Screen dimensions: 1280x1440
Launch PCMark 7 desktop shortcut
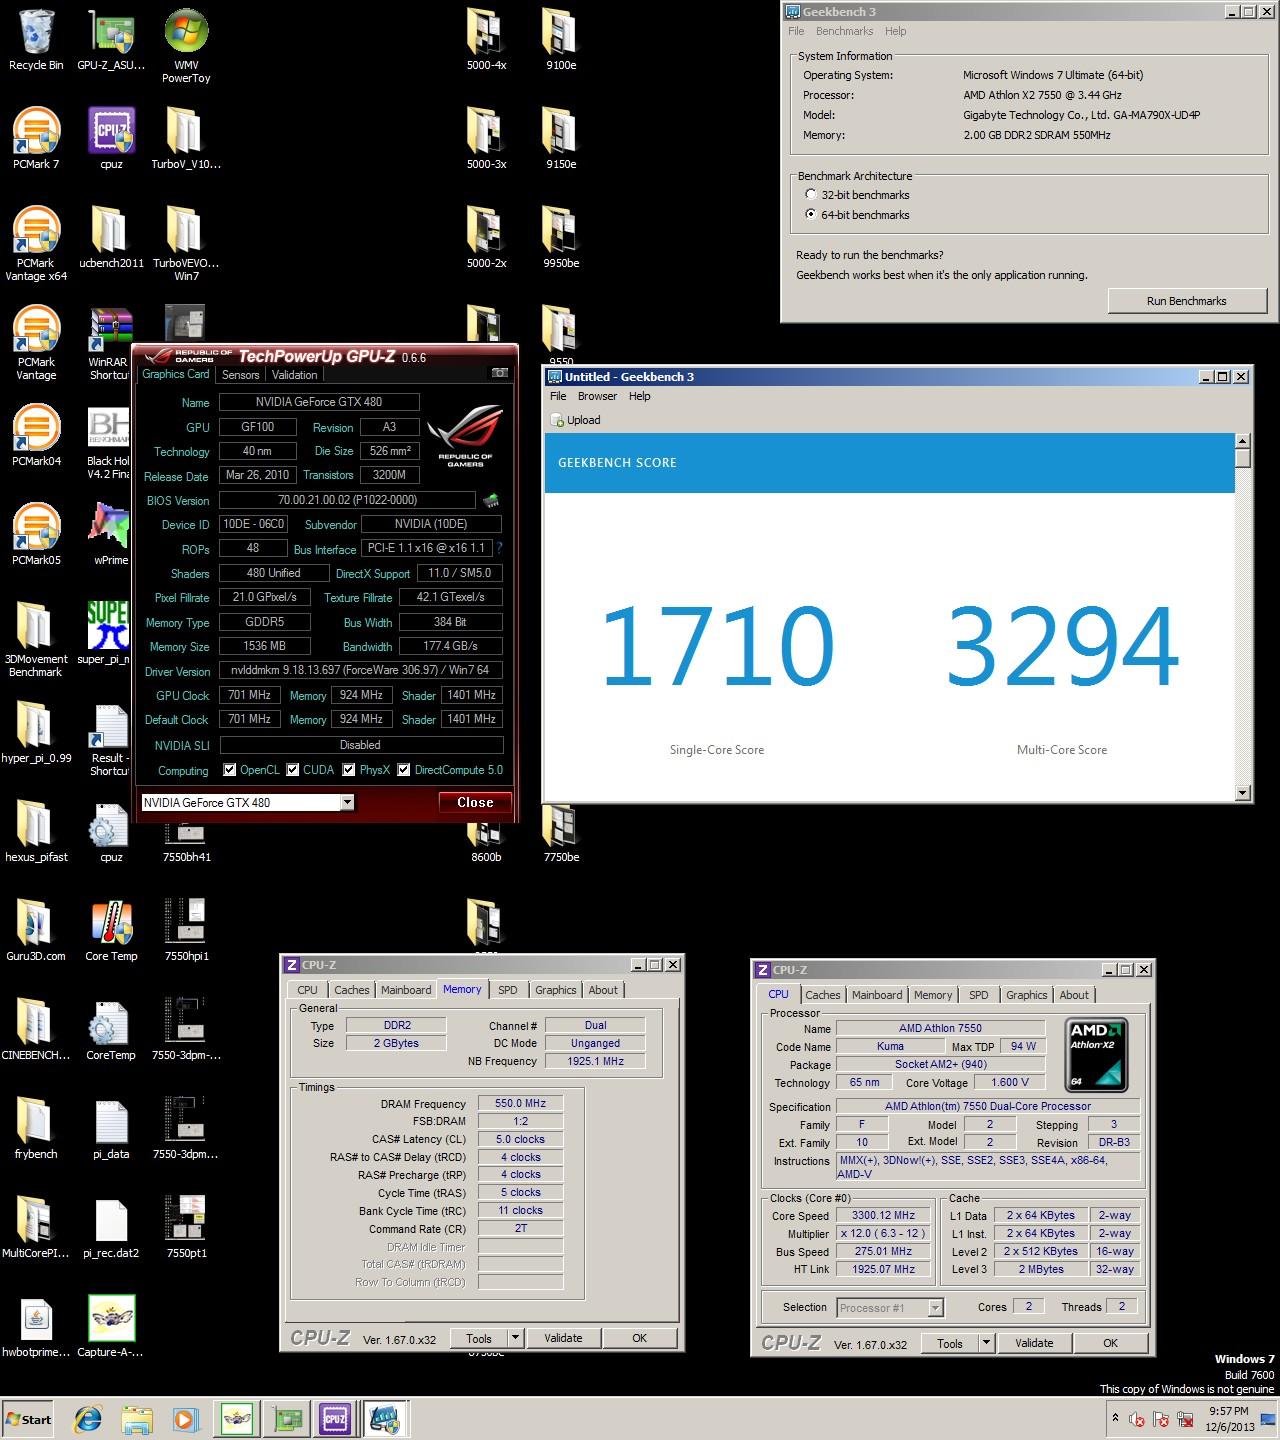[x=36, y=139]
